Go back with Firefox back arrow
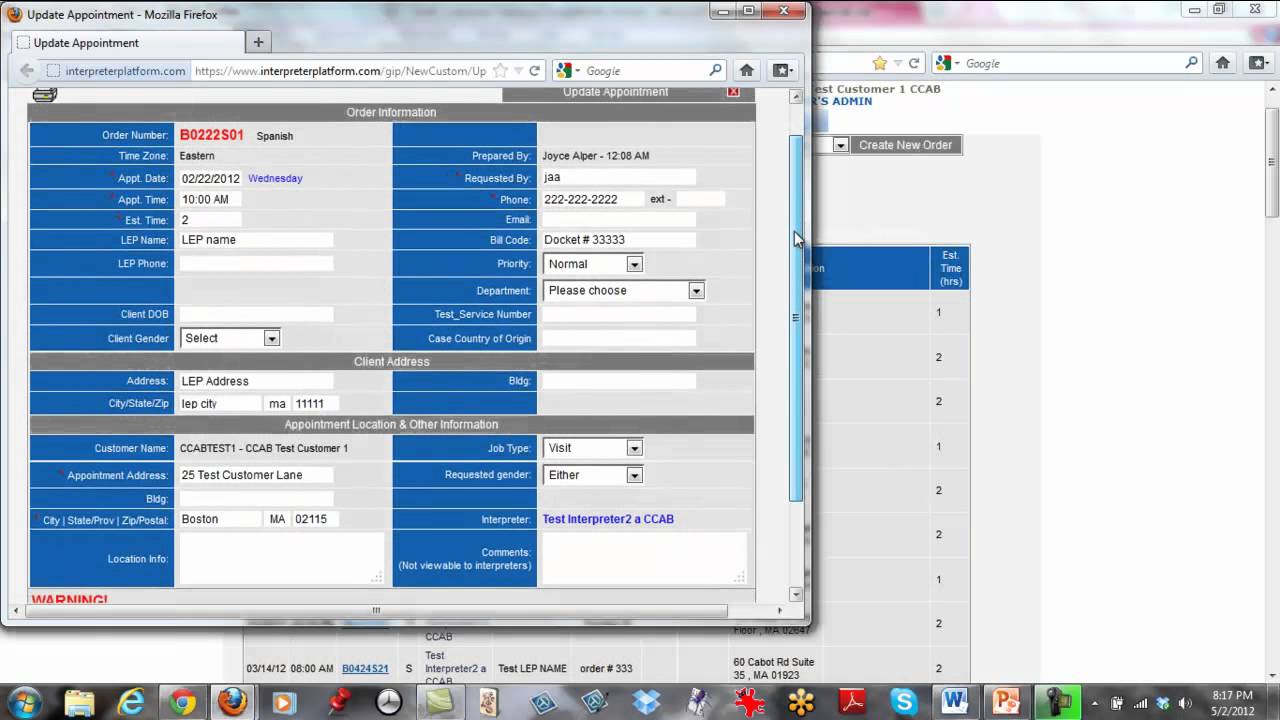The image size is (1280, 720). (x=27, y=71)
